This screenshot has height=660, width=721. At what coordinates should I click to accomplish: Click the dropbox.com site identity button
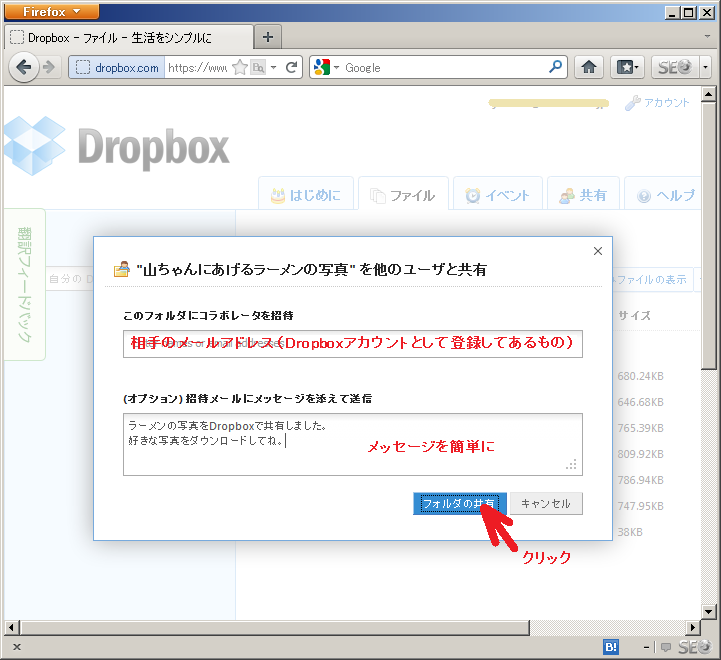[x=117, y=68]
